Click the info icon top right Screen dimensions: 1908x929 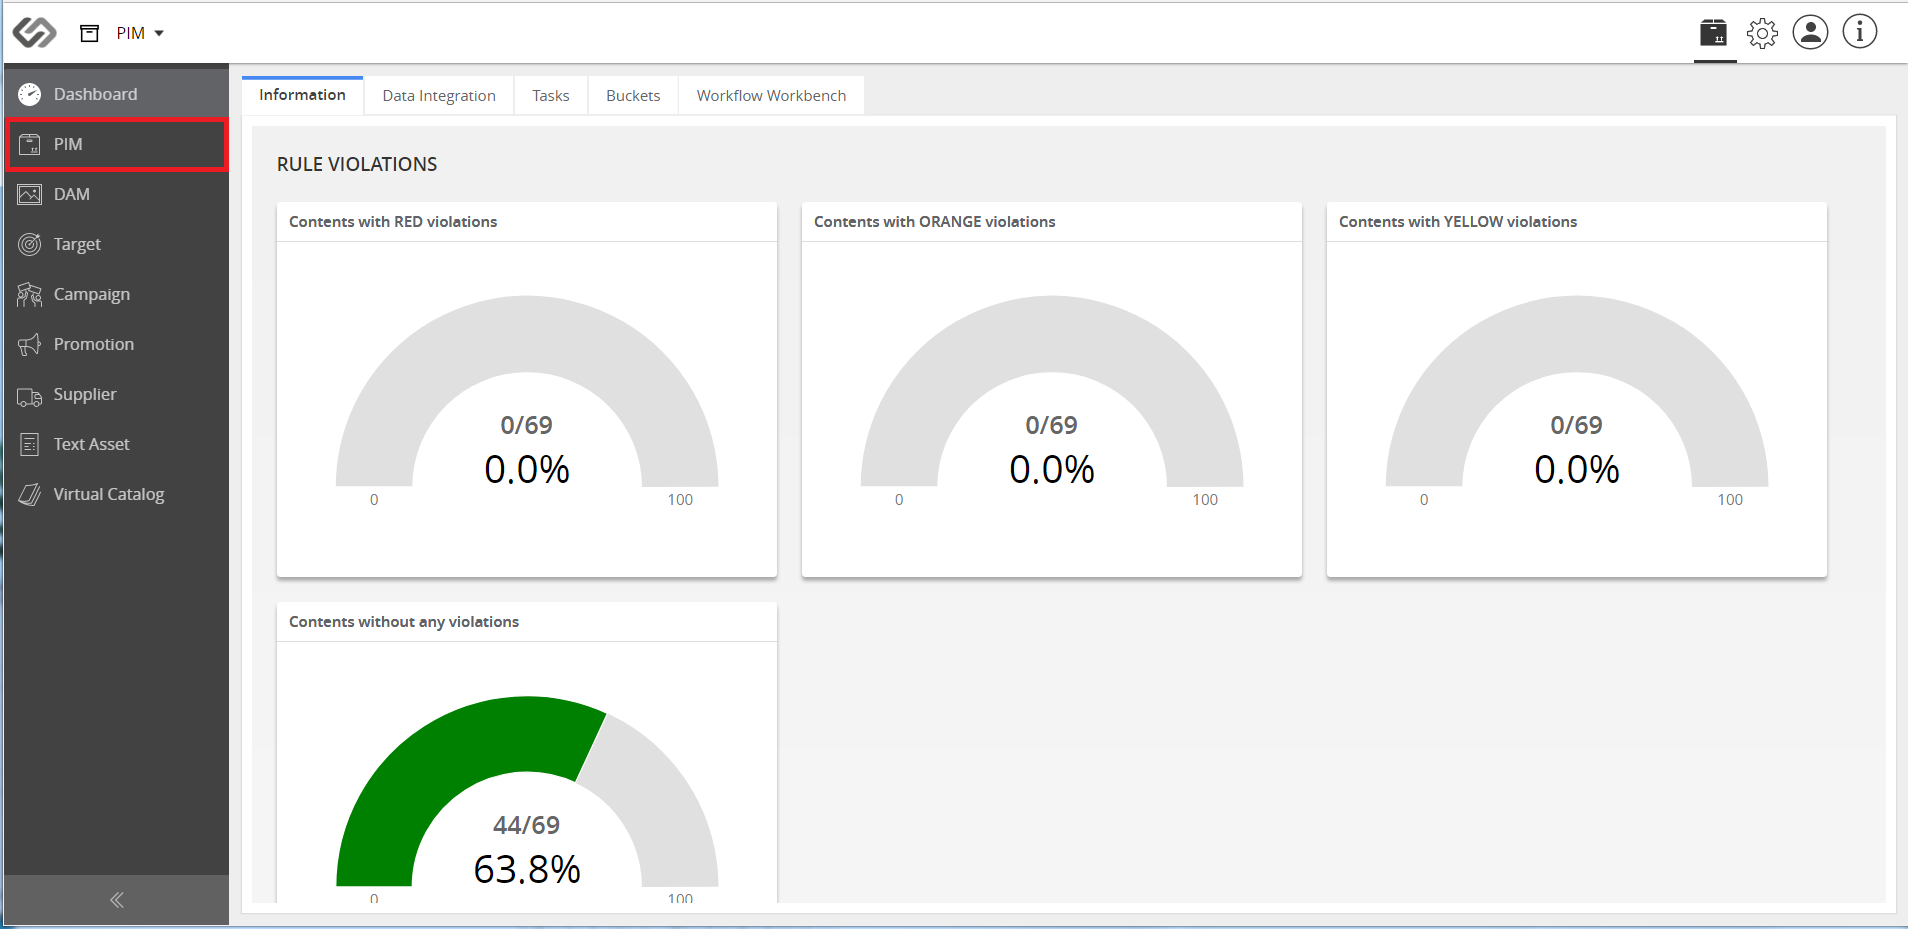click(1860, 32)
